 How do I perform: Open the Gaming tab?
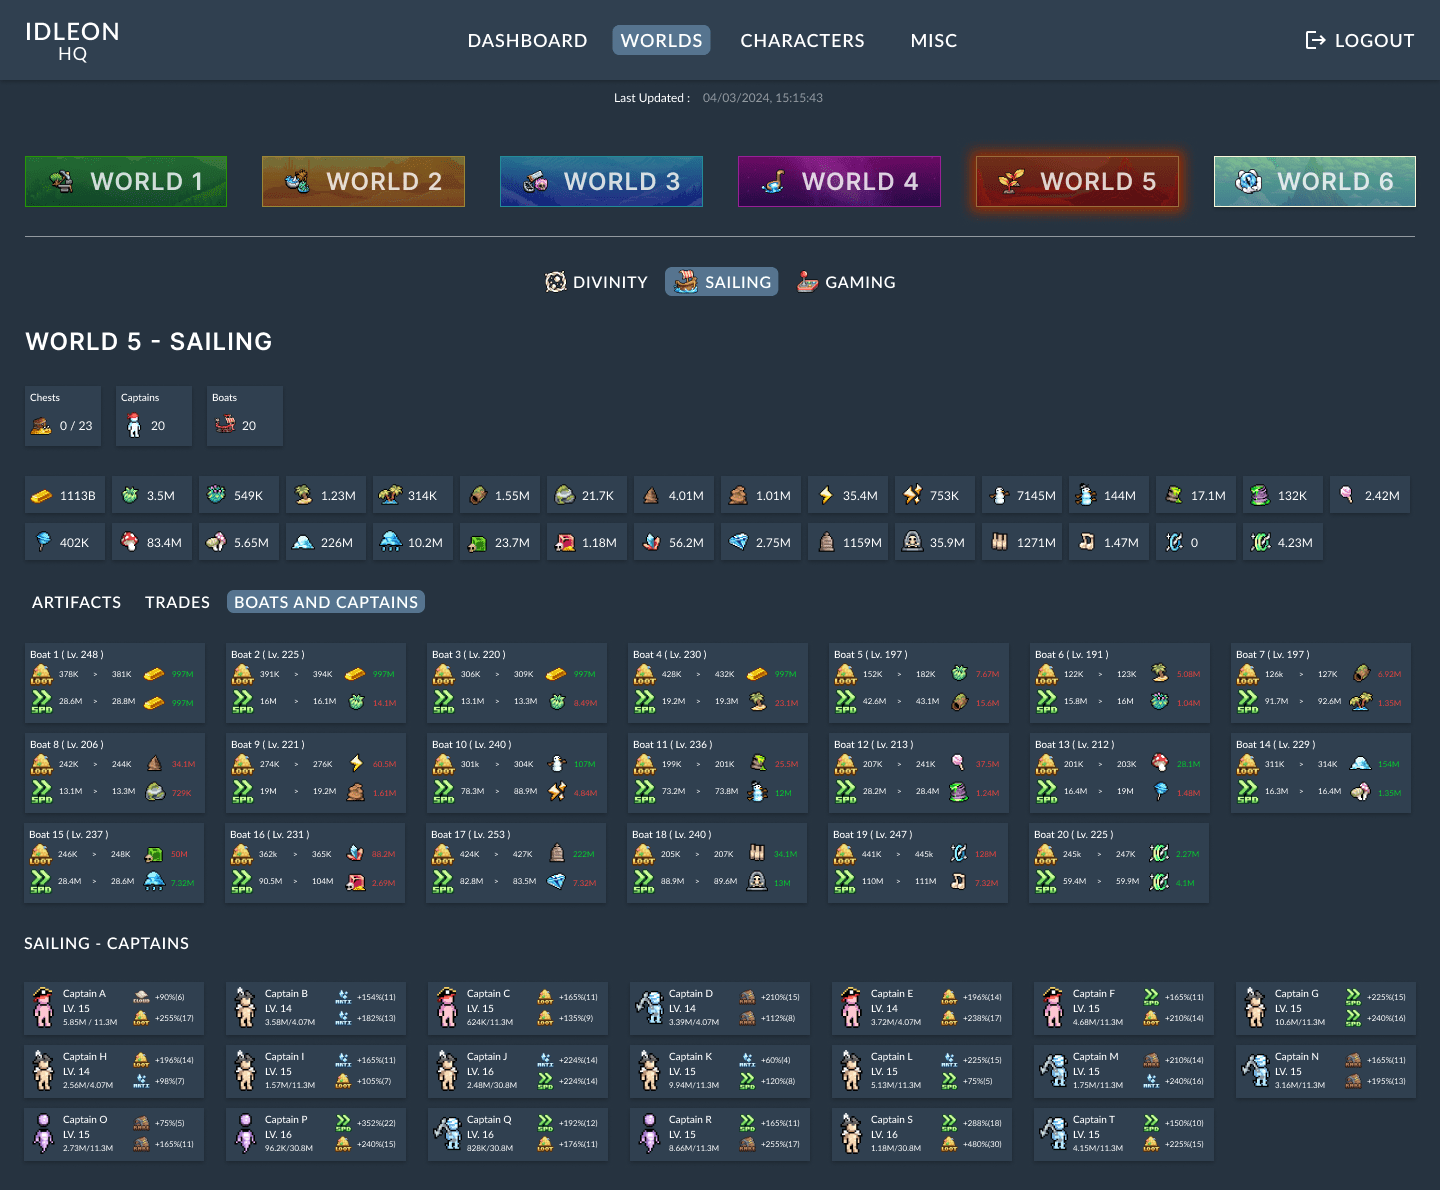pos(846,282)
